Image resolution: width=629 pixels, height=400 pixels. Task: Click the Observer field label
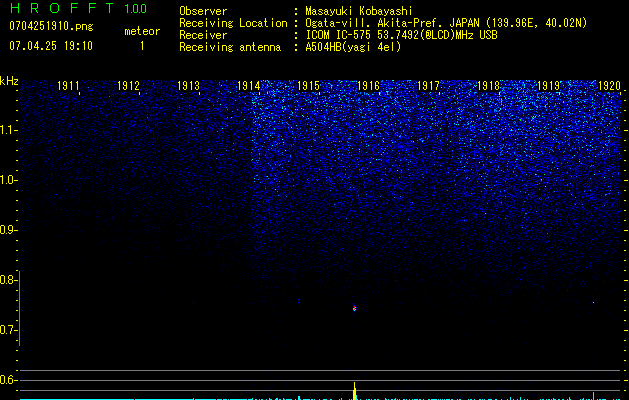(x=203, y=11)
